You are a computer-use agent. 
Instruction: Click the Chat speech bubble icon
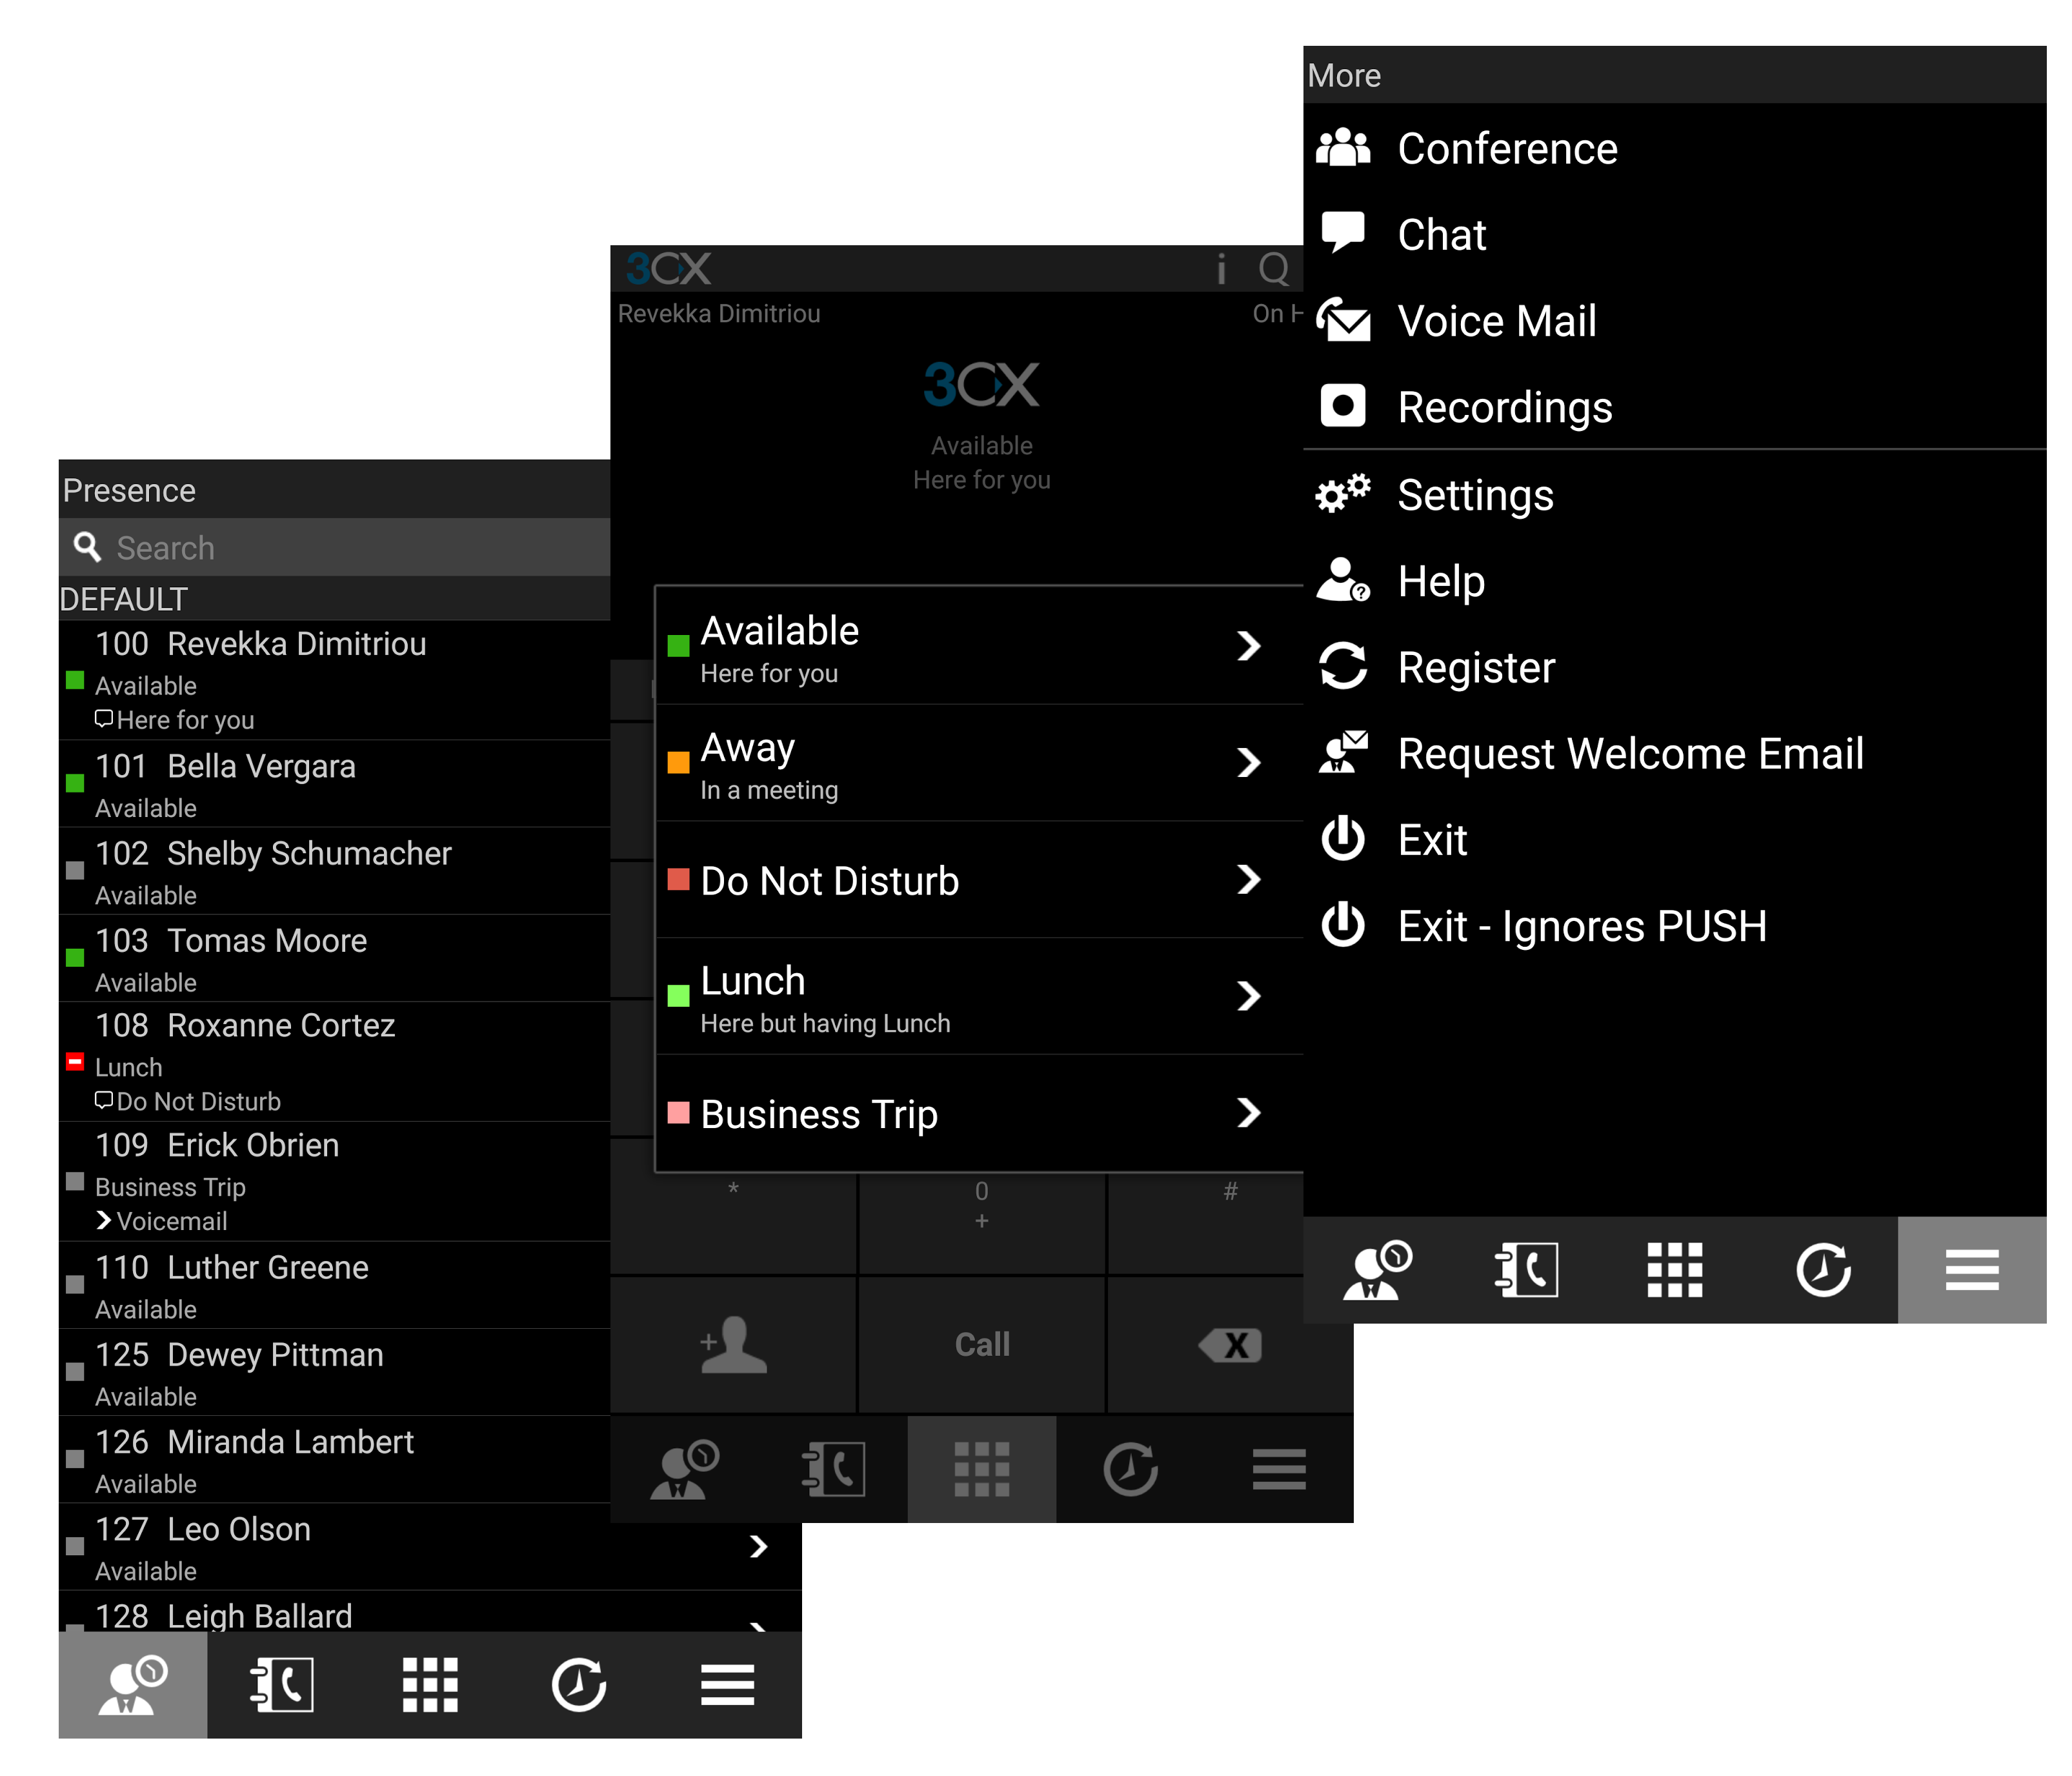point(1342,232)
